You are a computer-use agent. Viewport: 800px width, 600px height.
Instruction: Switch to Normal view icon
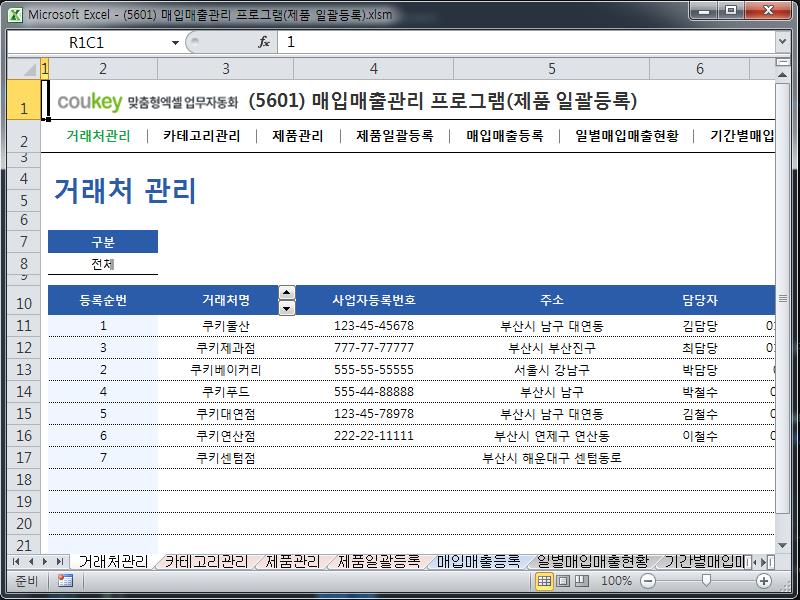(x=544, y=581)
